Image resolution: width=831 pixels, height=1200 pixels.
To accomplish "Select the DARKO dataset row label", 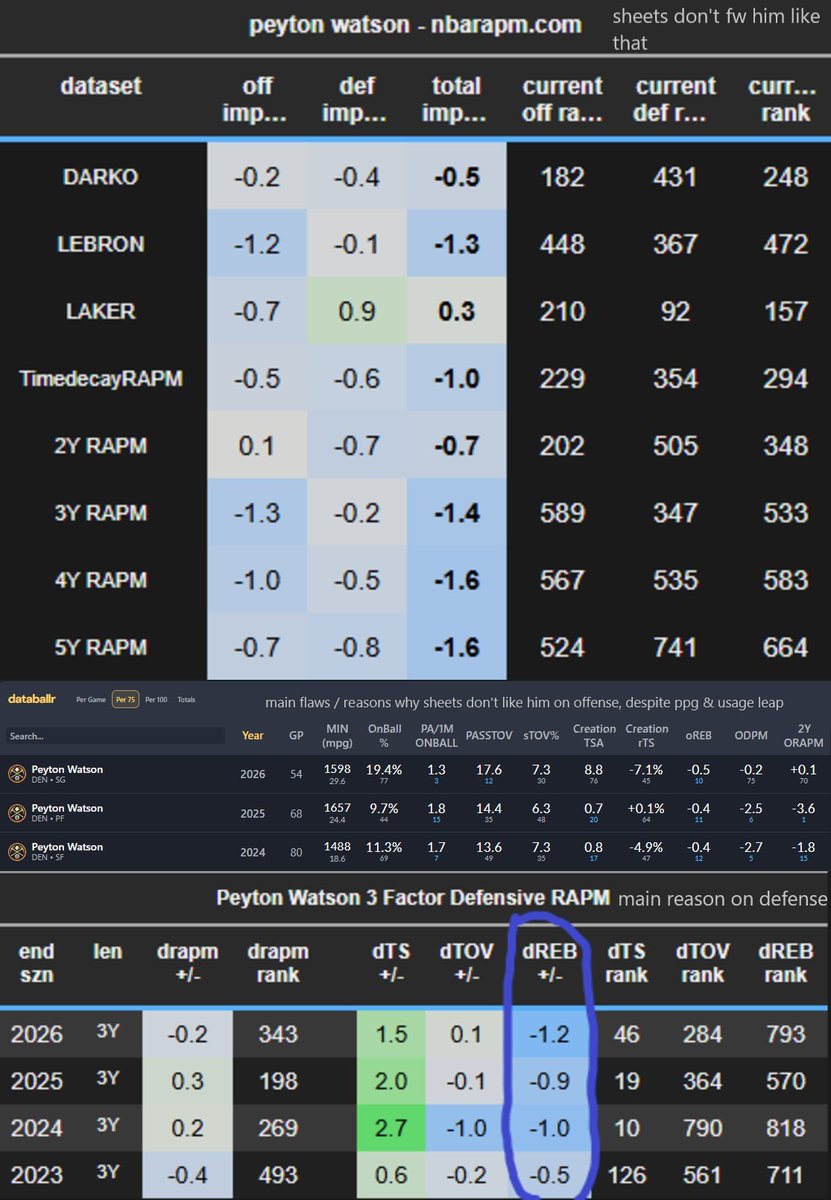I will (x=99, y=177).
